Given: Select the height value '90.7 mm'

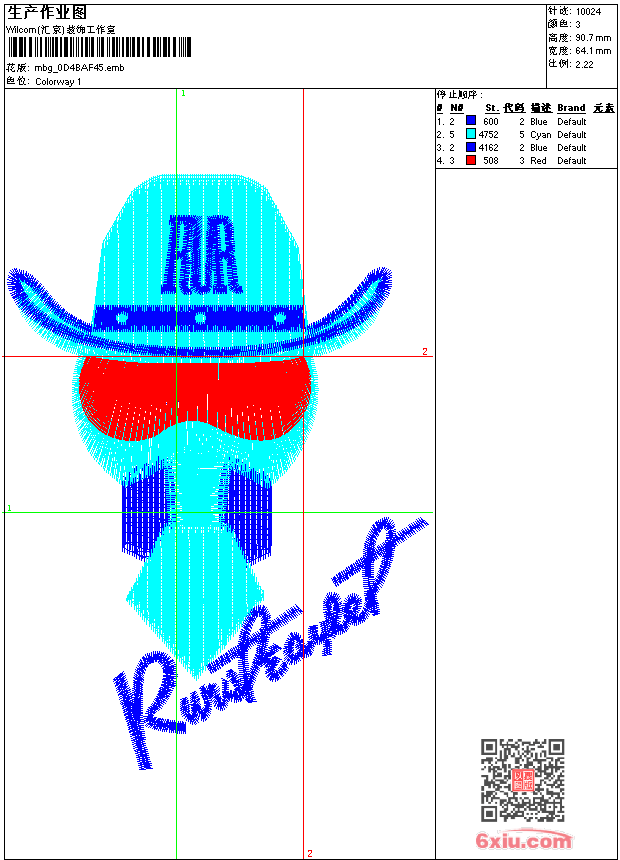Looking at the screenshot, I should click(x=593, y=38).
